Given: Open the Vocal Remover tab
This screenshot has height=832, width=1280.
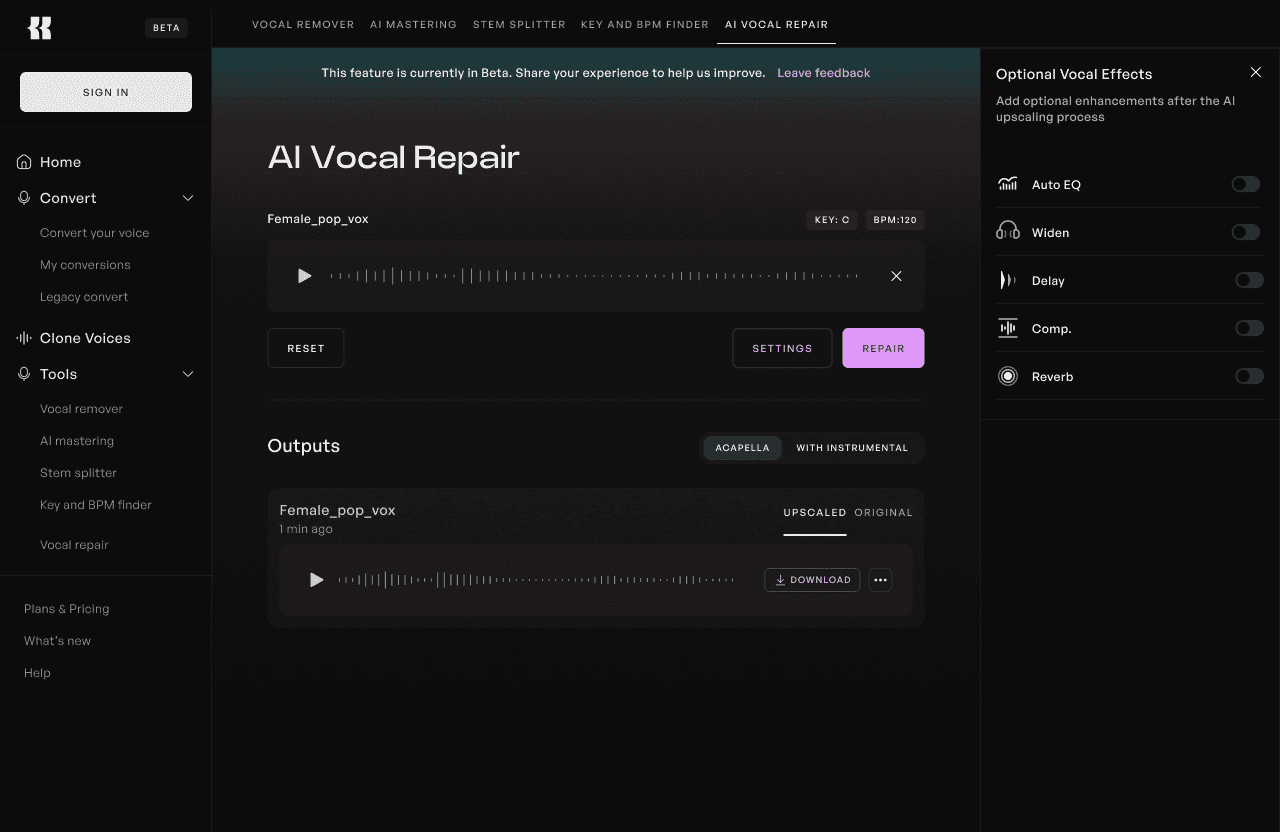Looking at the screenshot, I should [303, 24].
